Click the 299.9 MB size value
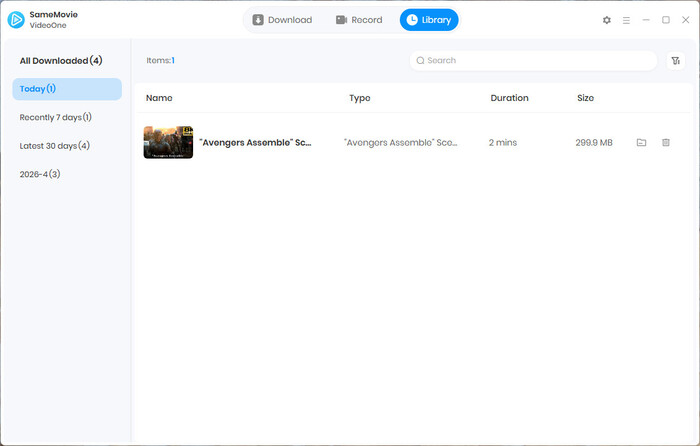This screenshot has height=446, width=700. (594, 143)
